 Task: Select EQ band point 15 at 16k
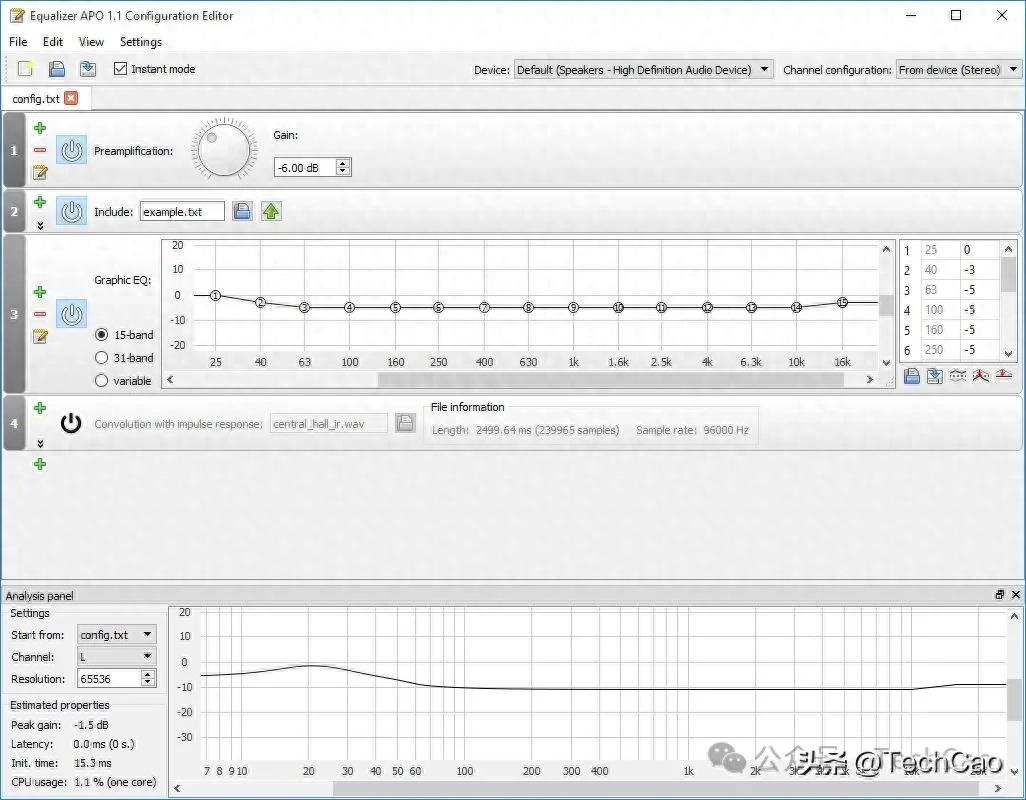843,302
